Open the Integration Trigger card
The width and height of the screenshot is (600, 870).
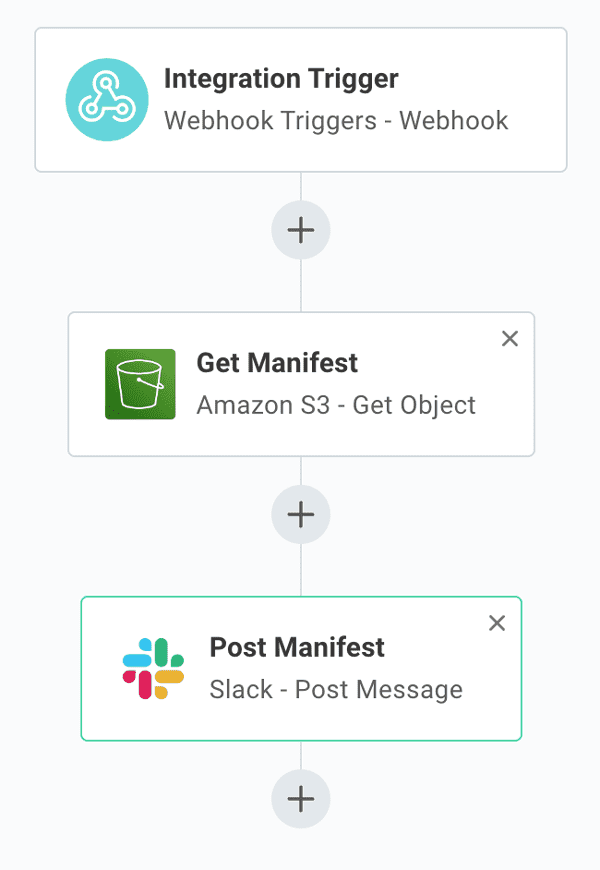pyautogui.click(x=300, y=99)
